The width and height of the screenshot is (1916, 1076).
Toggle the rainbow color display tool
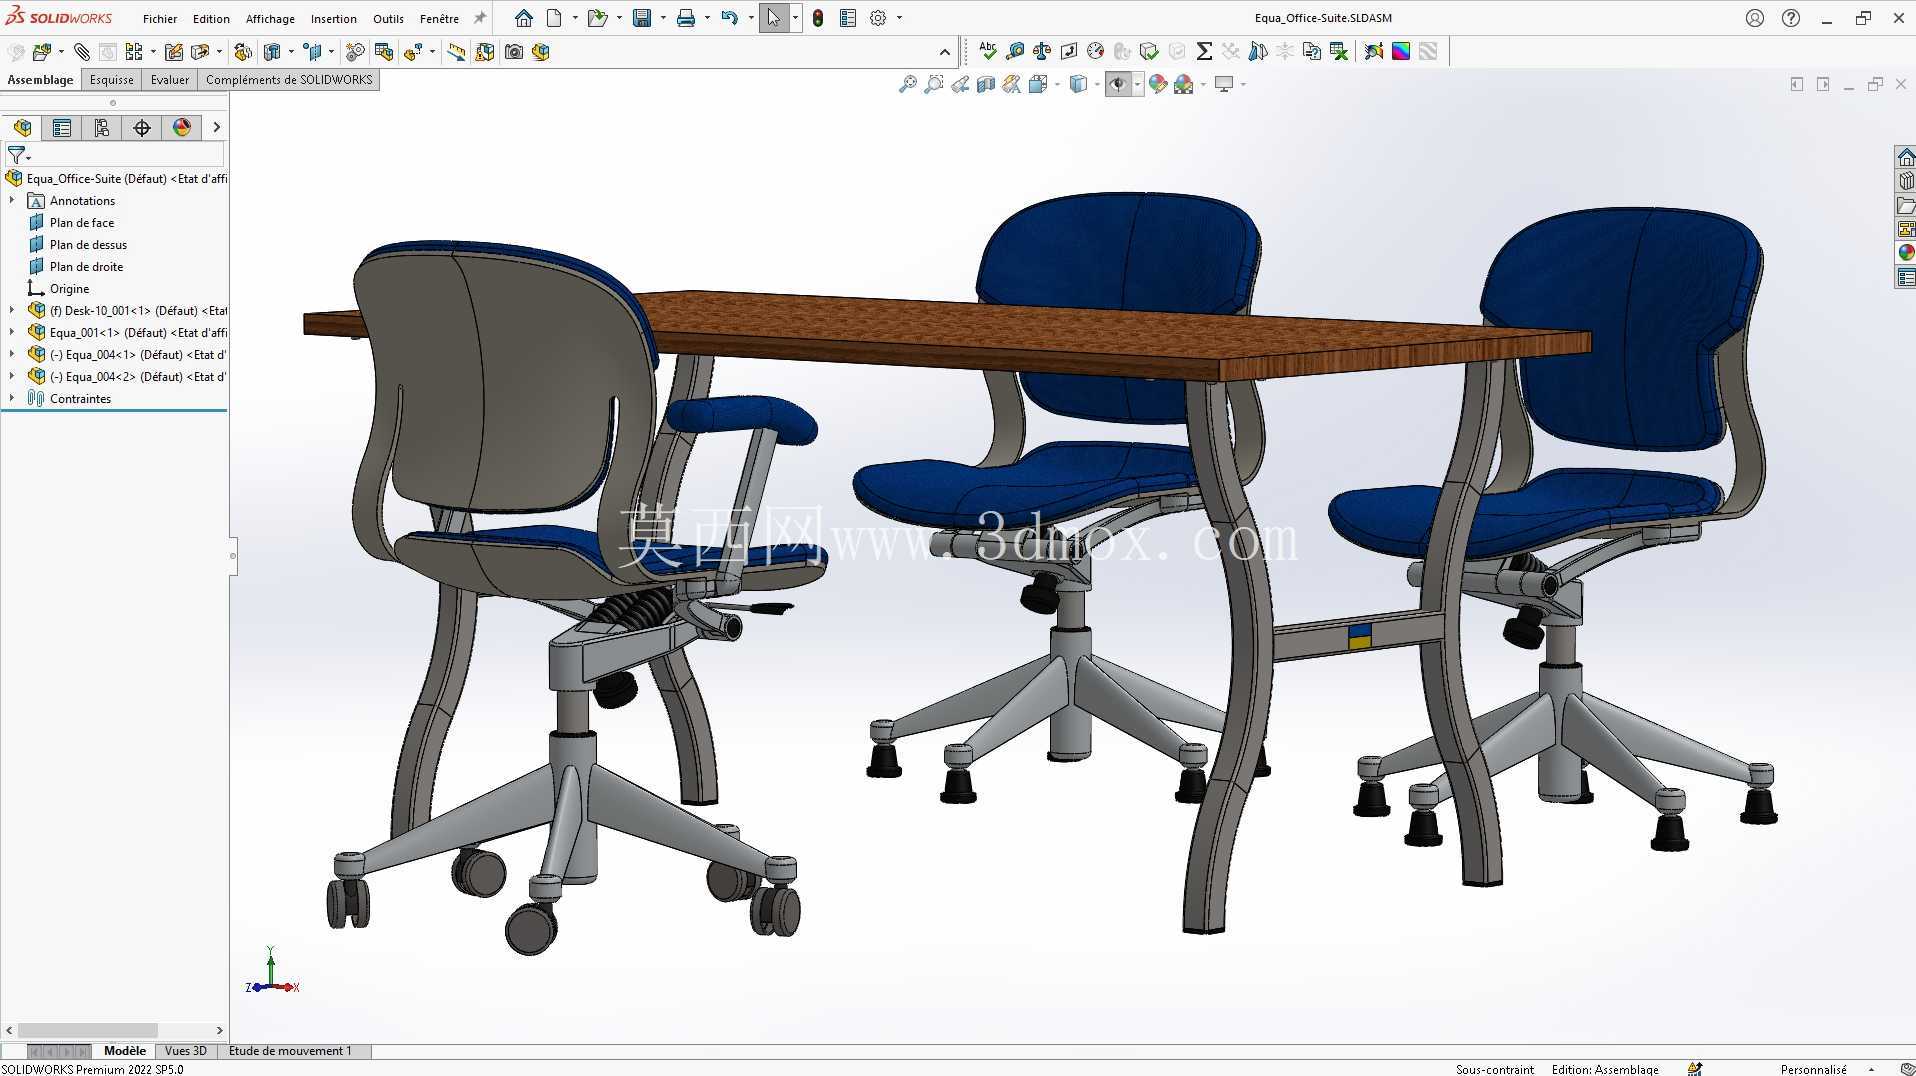pos(1401,51)
